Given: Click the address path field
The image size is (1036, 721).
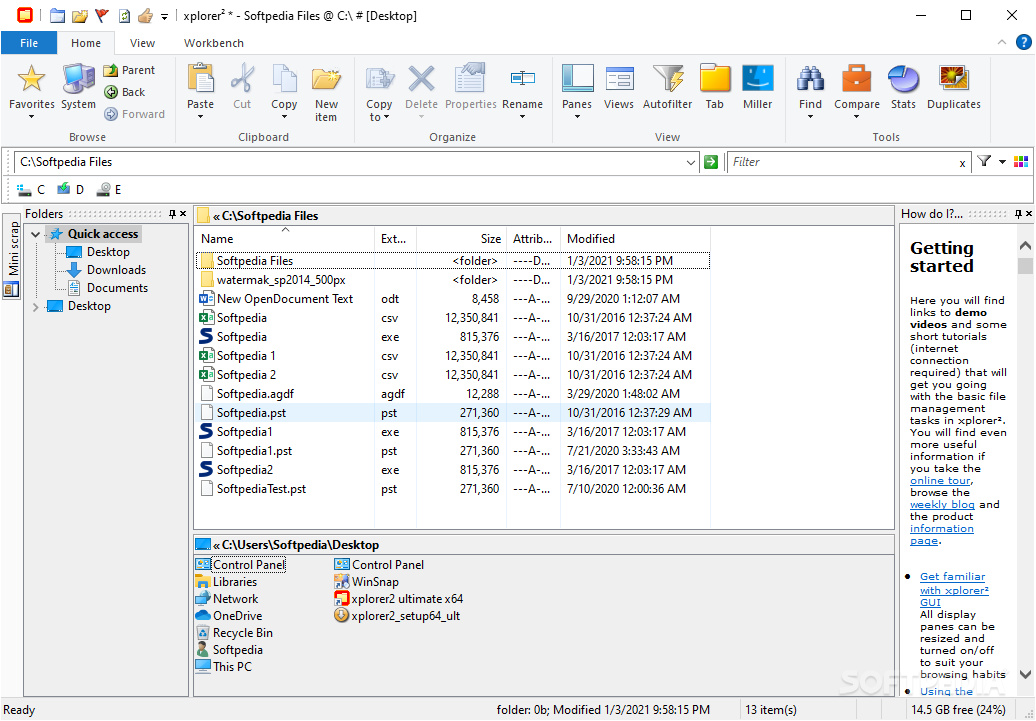Looking at the screenshot, I should (x=349, y=162).
